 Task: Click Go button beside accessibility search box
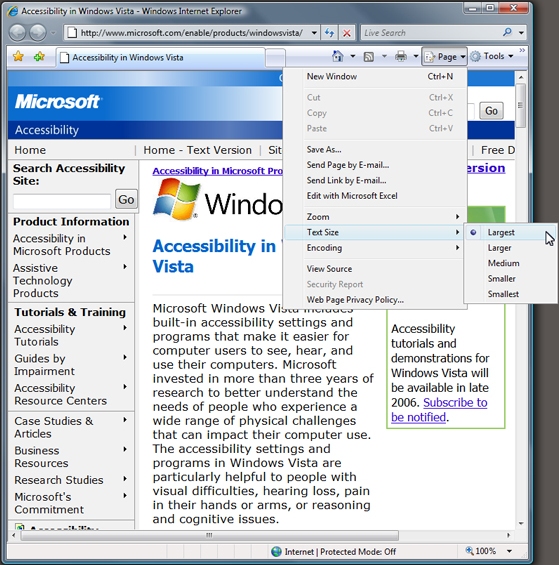point(126,199)
